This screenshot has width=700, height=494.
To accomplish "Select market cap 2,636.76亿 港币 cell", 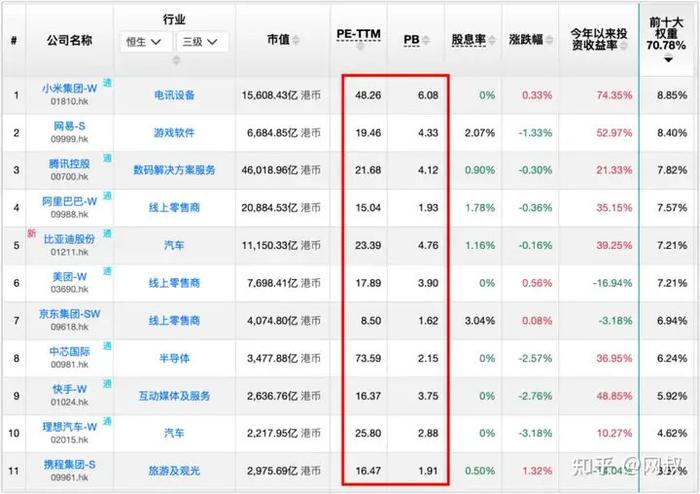I will pos(284,396).
